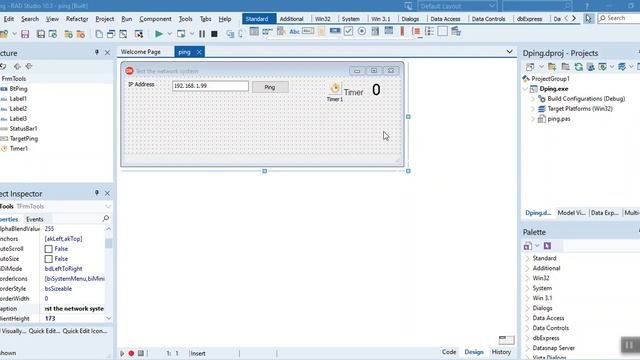Expand the ping.pas tree node
Viewport: 640px width, 360px height.
[x=533, y=119]
